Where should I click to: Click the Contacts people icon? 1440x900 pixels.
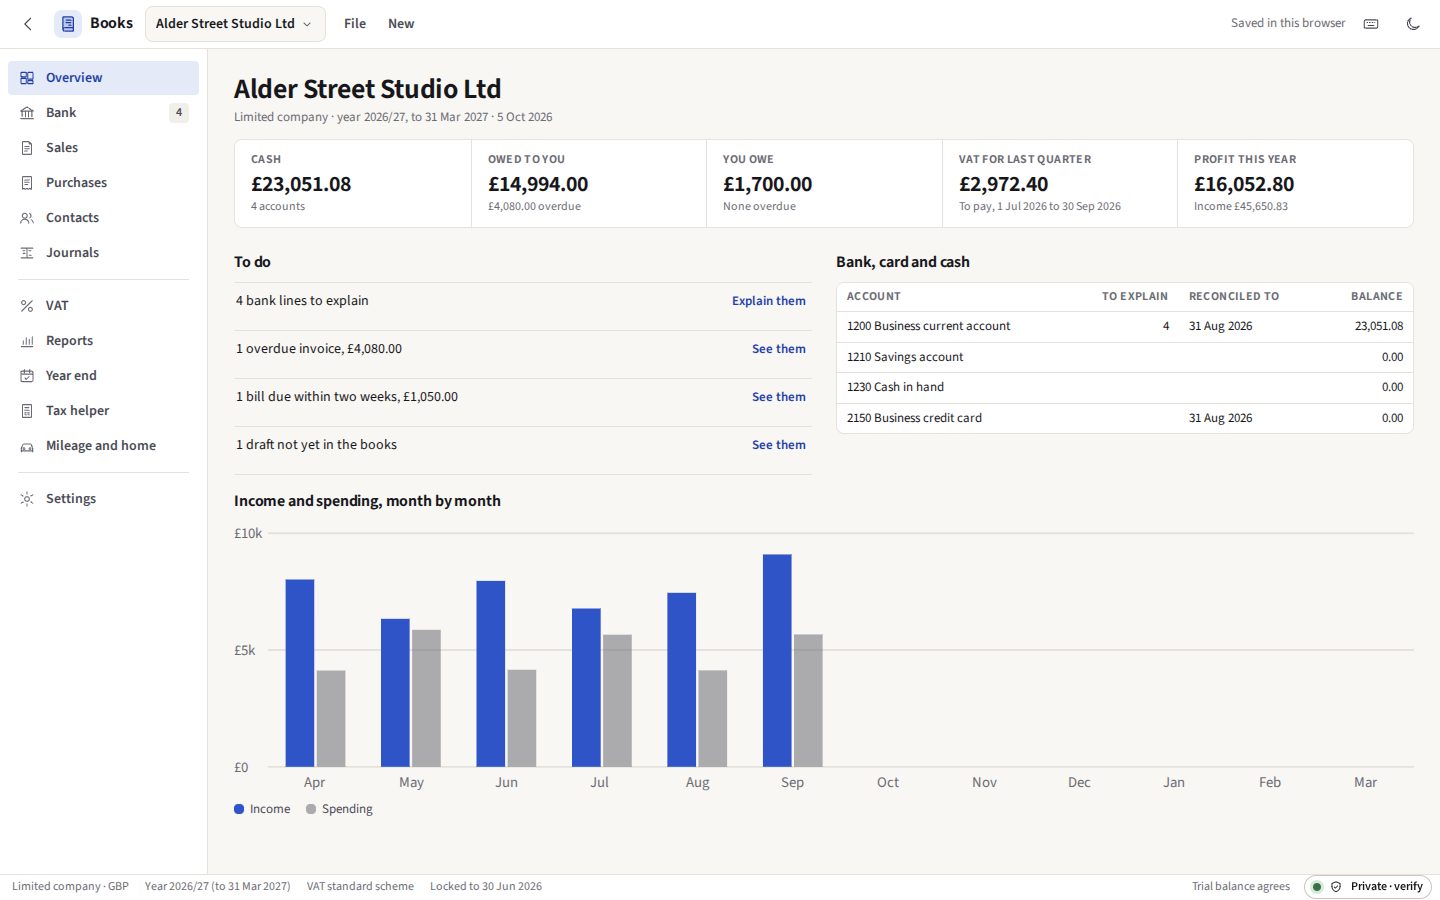(x=27, y=218)
